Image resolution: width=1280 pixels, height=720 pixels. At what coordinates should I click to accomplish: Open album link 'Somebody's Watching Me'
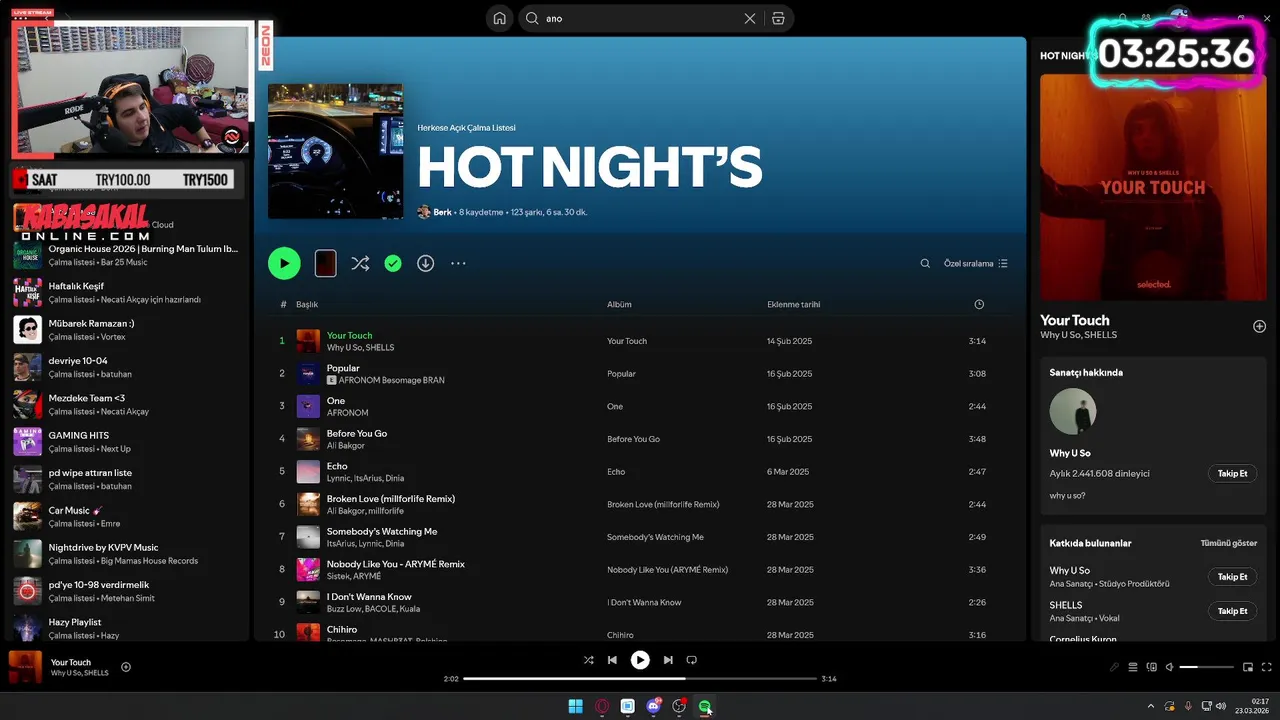(655, 537)
